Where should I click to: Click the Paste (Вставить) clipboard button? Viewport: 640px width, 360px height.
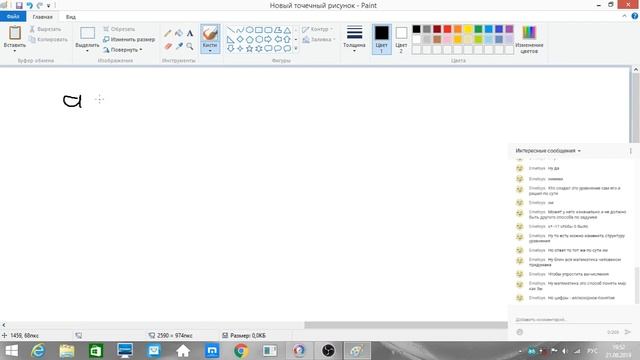15,33
